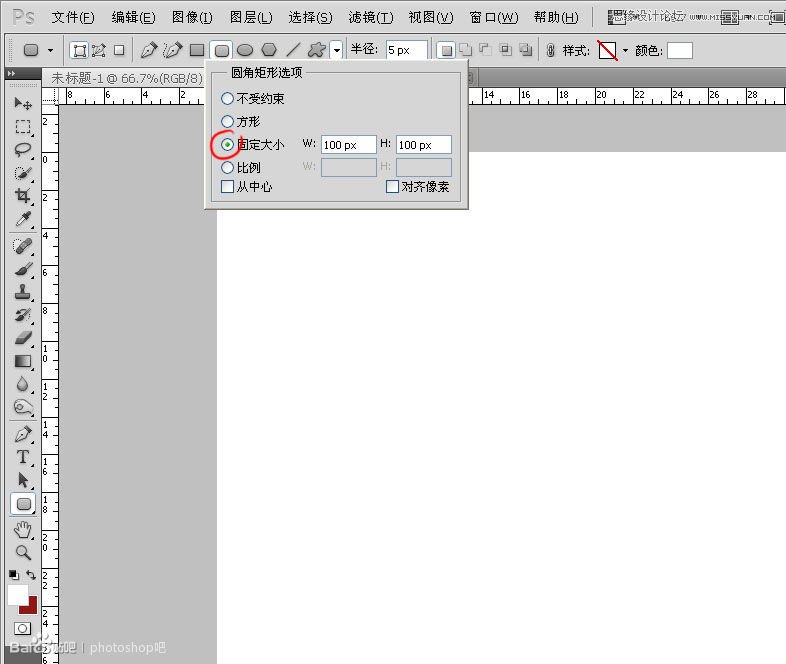
Task: Open geometry options dropdown arrow
Action: (337, 50)
